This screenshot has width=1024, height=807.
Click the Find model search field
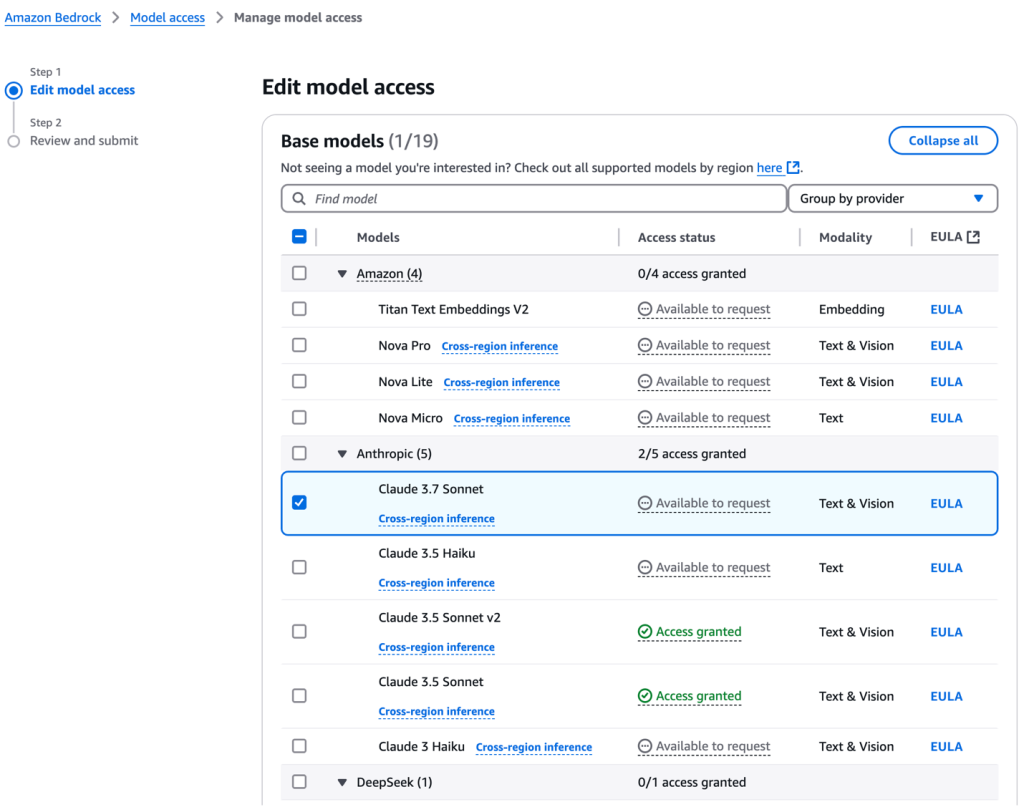(x=534, y=198)
